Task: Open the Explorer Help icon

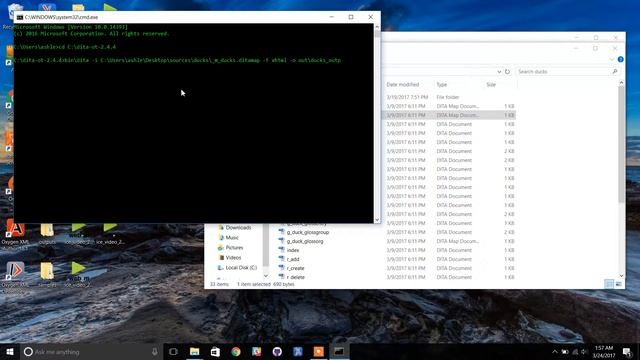Action: [620, 60]
